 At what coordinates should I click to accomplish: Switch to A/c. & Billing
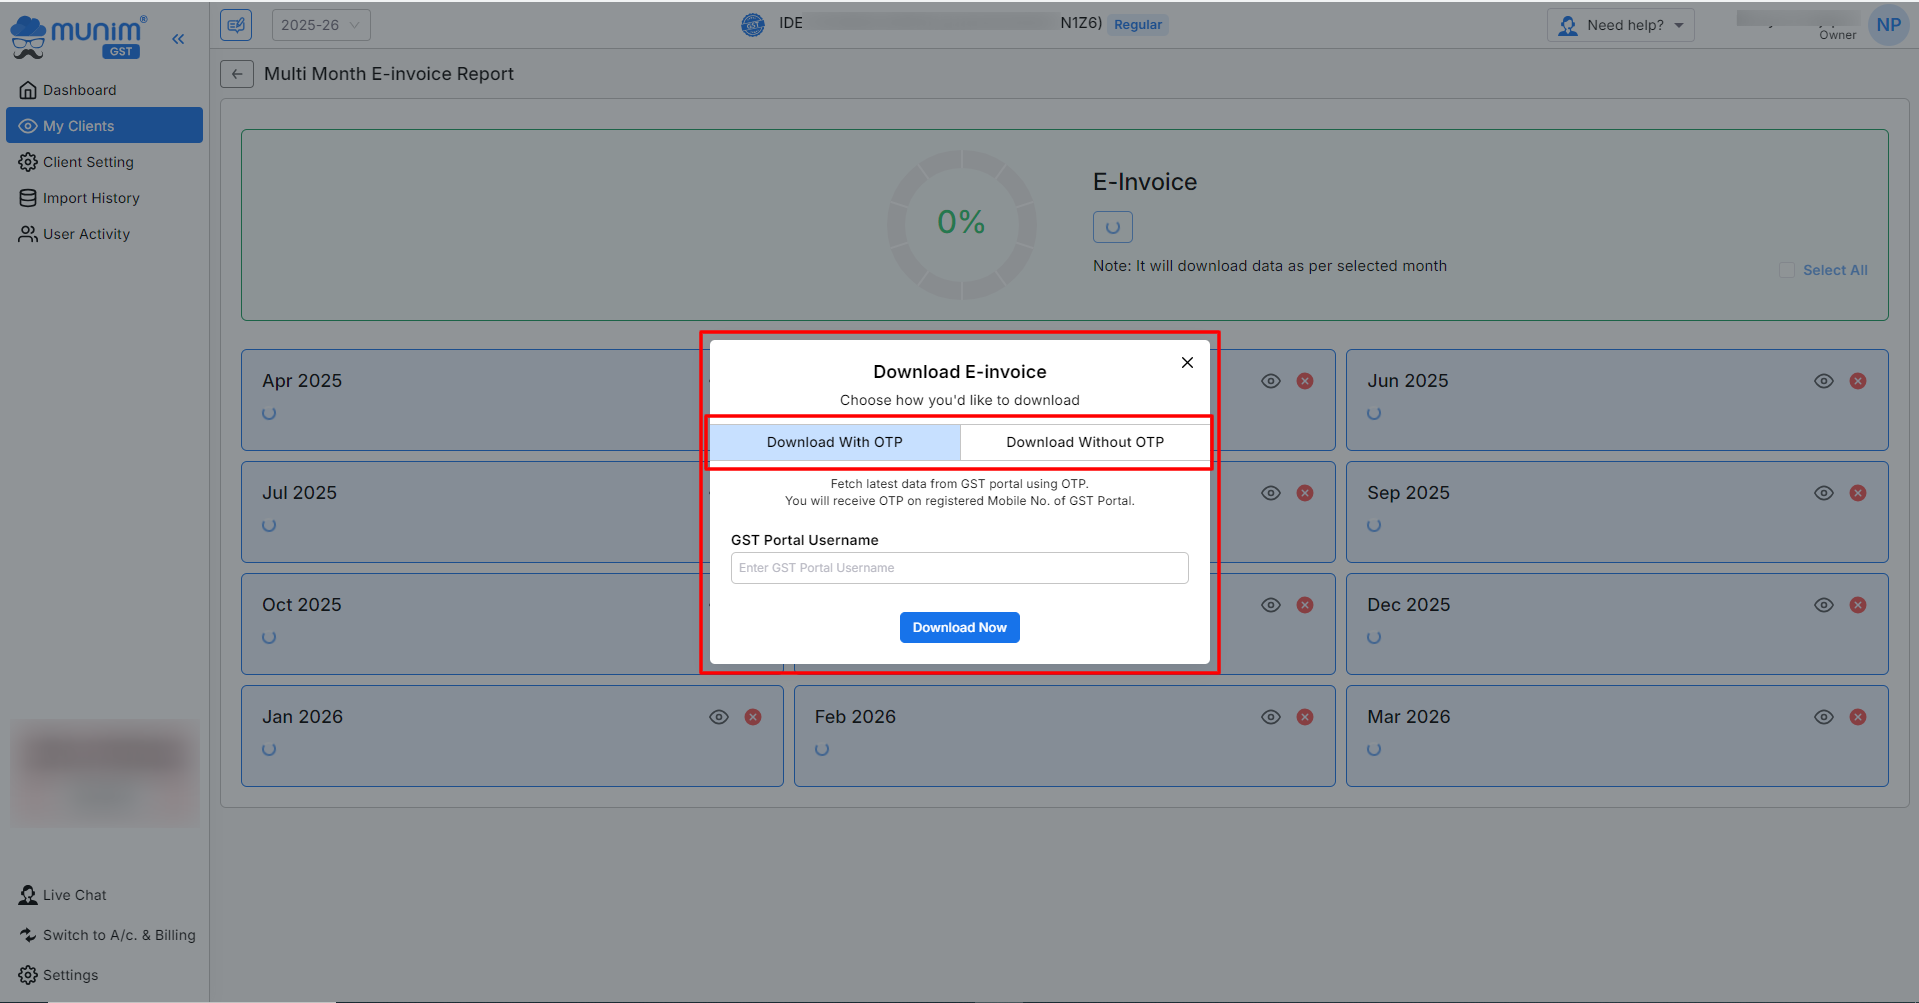coord(118,935)
